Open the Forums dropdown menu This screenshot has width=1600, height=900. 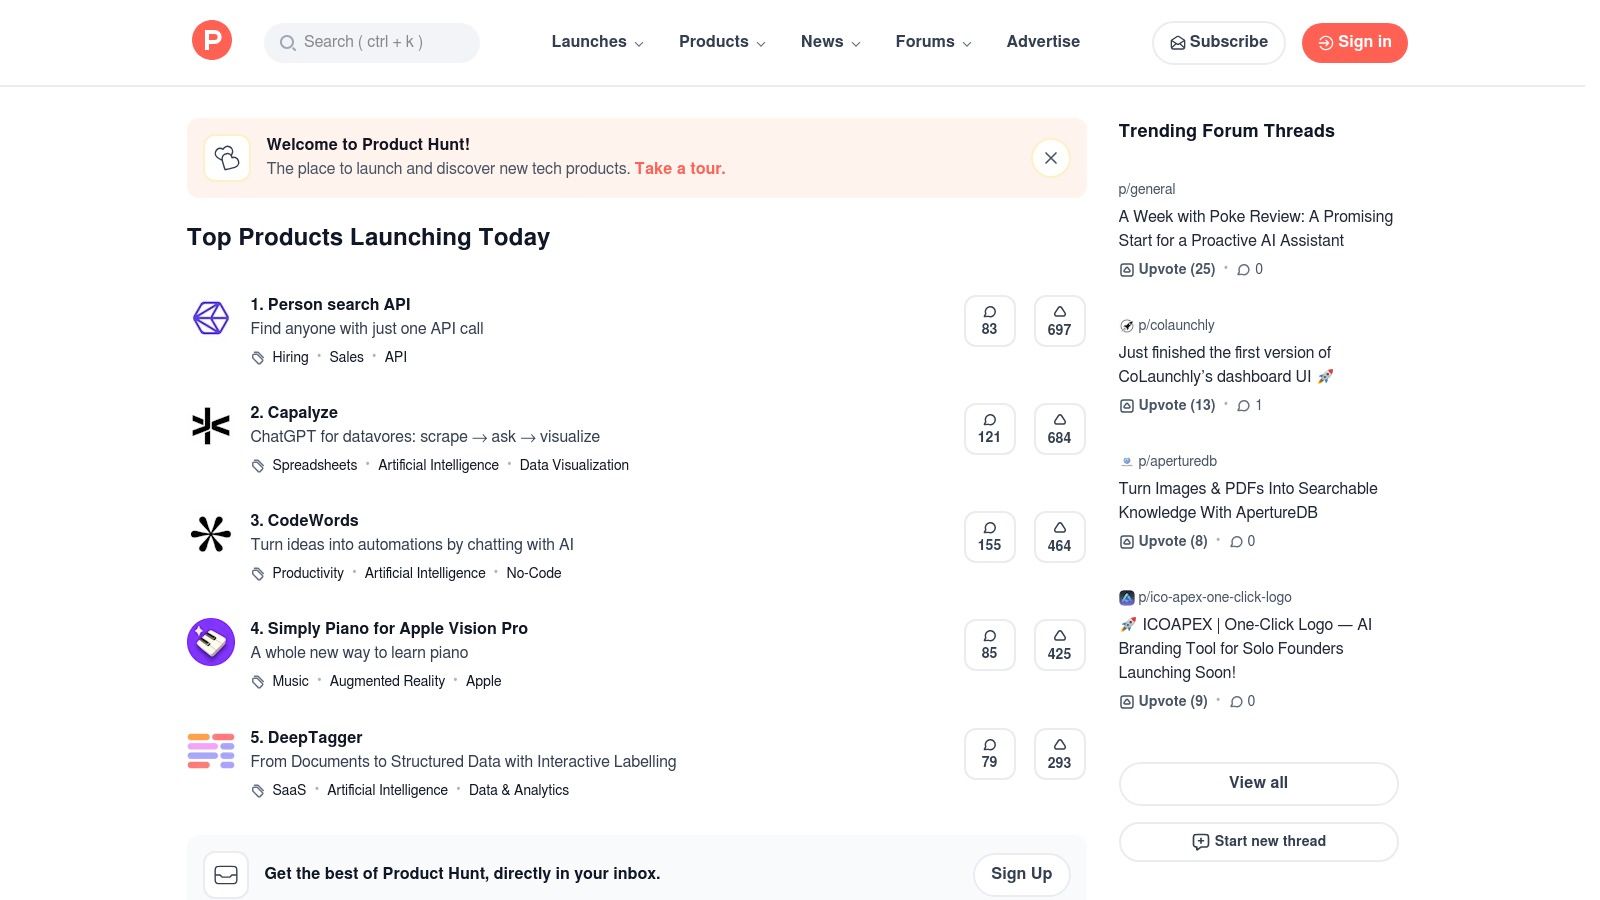pos(933,42)
